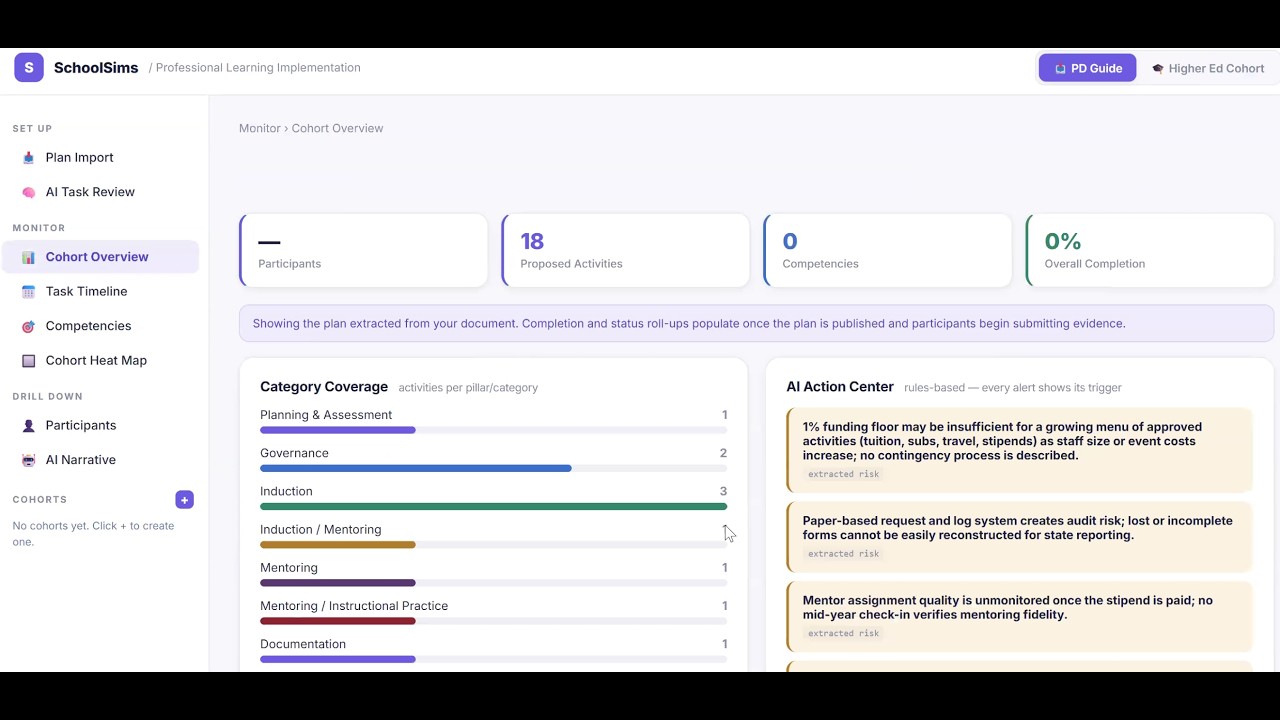
Task: Click AI Action Center heading
Action: tap(840, 387)
